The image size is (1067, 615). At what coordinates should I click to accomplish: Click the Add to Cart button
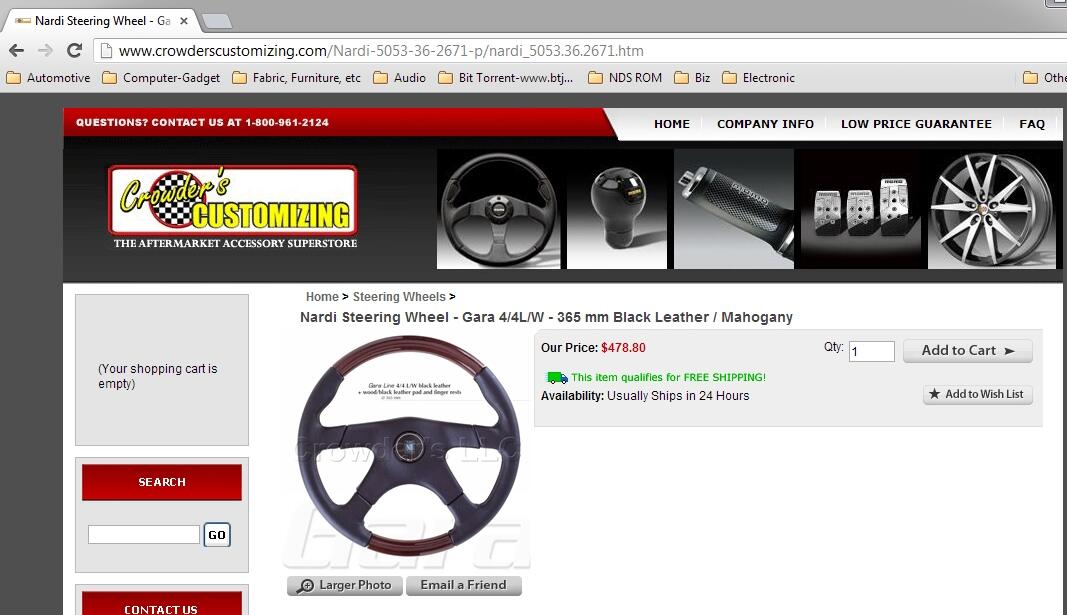[x=968, y=350]
